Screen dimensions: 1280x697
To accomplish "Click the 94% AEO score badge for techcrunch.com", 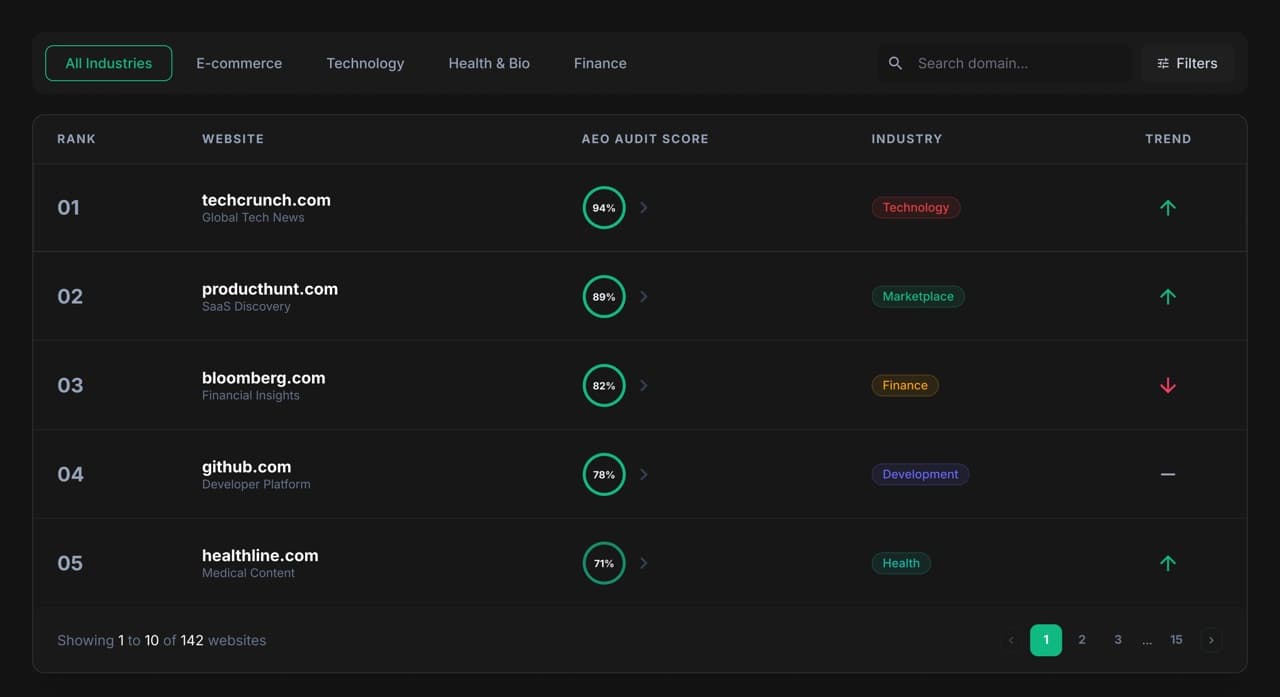I will coord(603,207).
